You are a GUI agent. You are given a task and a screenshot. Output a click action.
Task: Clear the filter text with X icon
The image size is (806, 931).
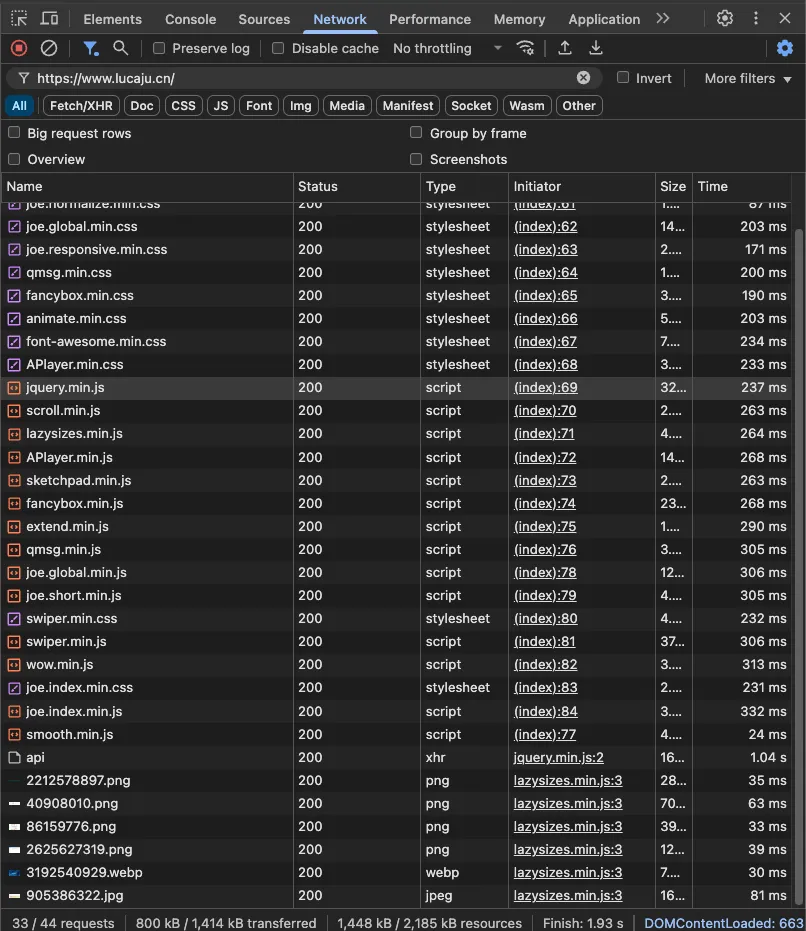(583, 78)
